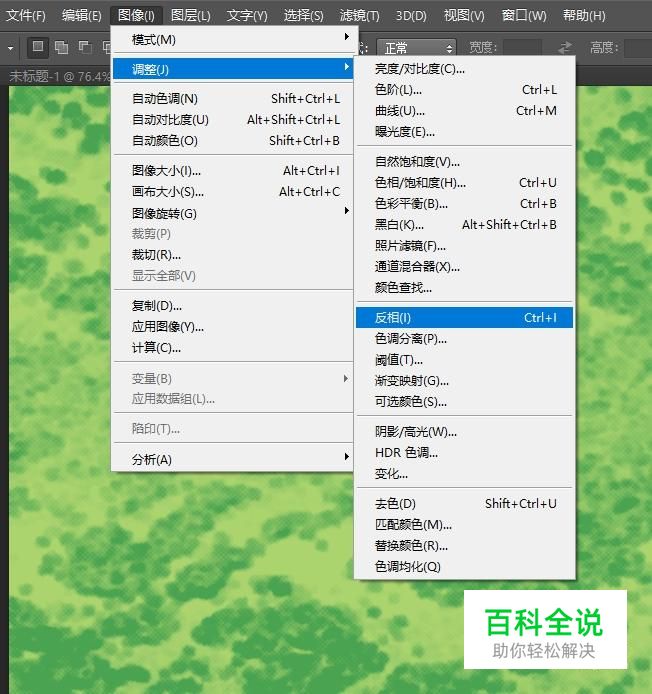Apply 反相(I) invert

[x=464, y=318]
